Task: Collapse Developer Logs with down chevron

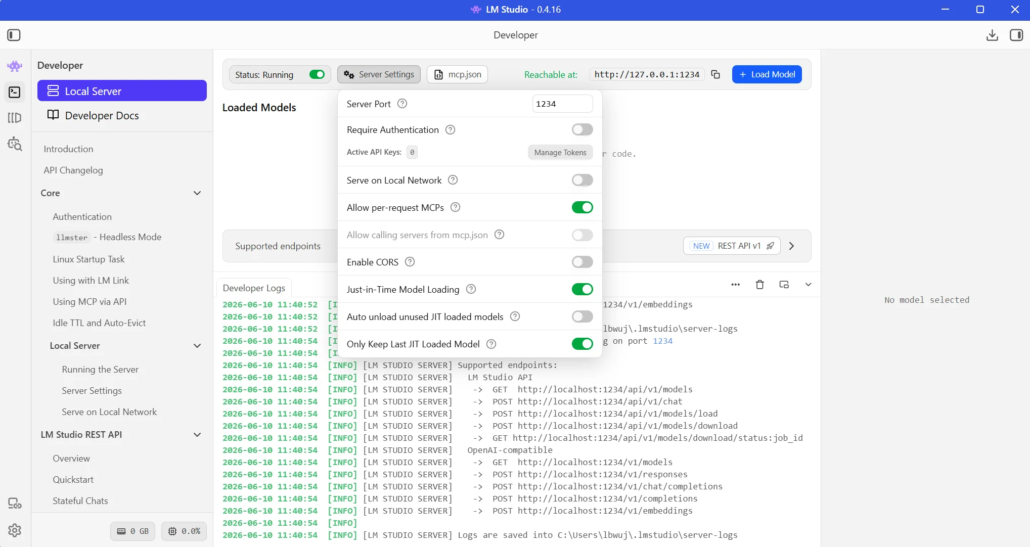Action: [x=808, y=285]
